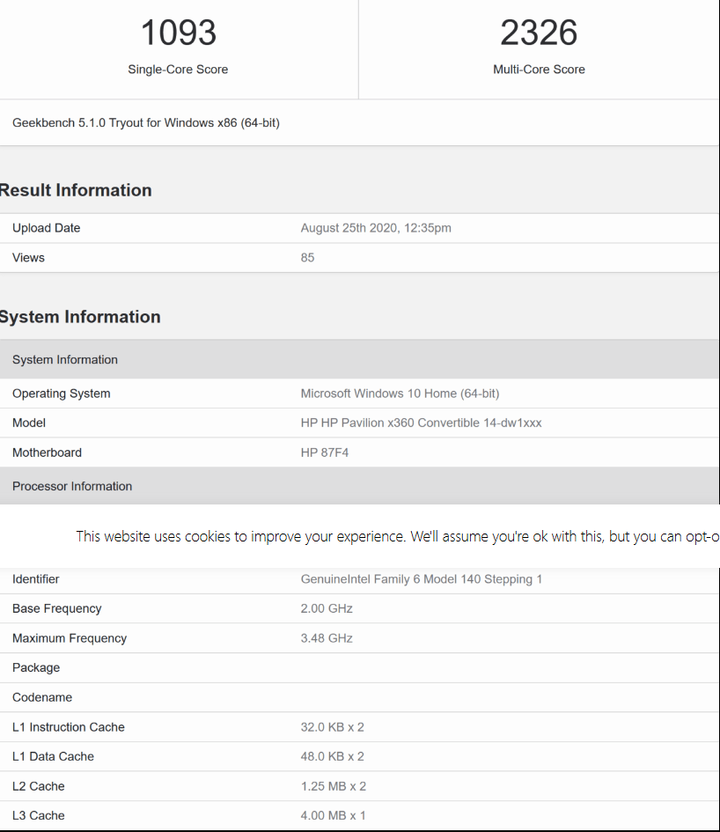
Task: Click the L1 Data Cache label
Action: [53, 757]
